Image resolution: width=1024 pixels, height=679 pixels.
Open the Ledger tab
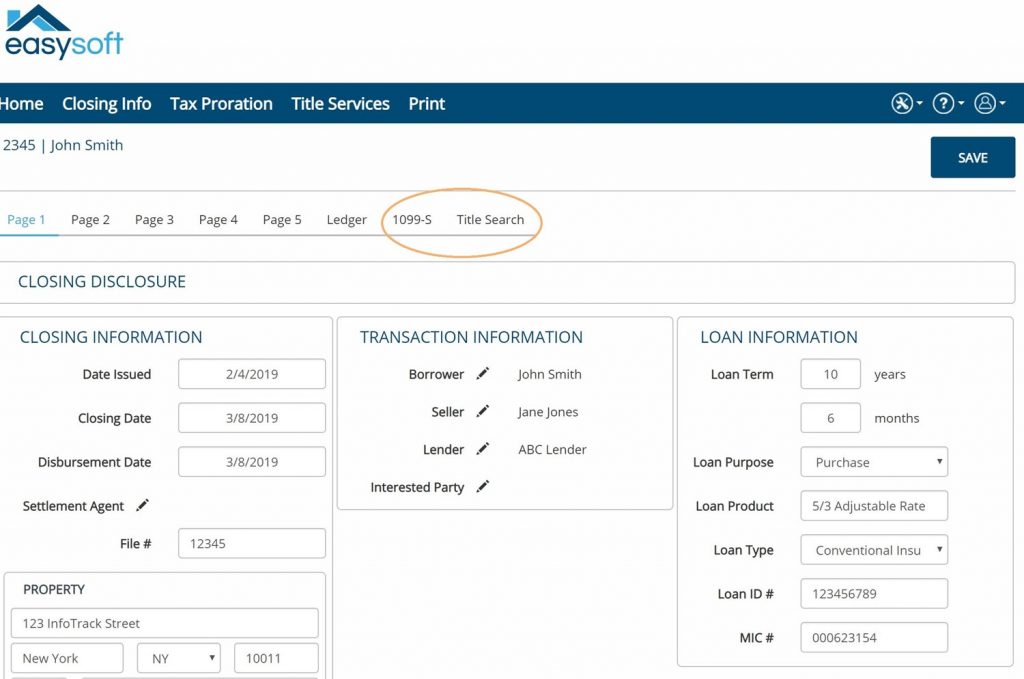pos(346,219)
